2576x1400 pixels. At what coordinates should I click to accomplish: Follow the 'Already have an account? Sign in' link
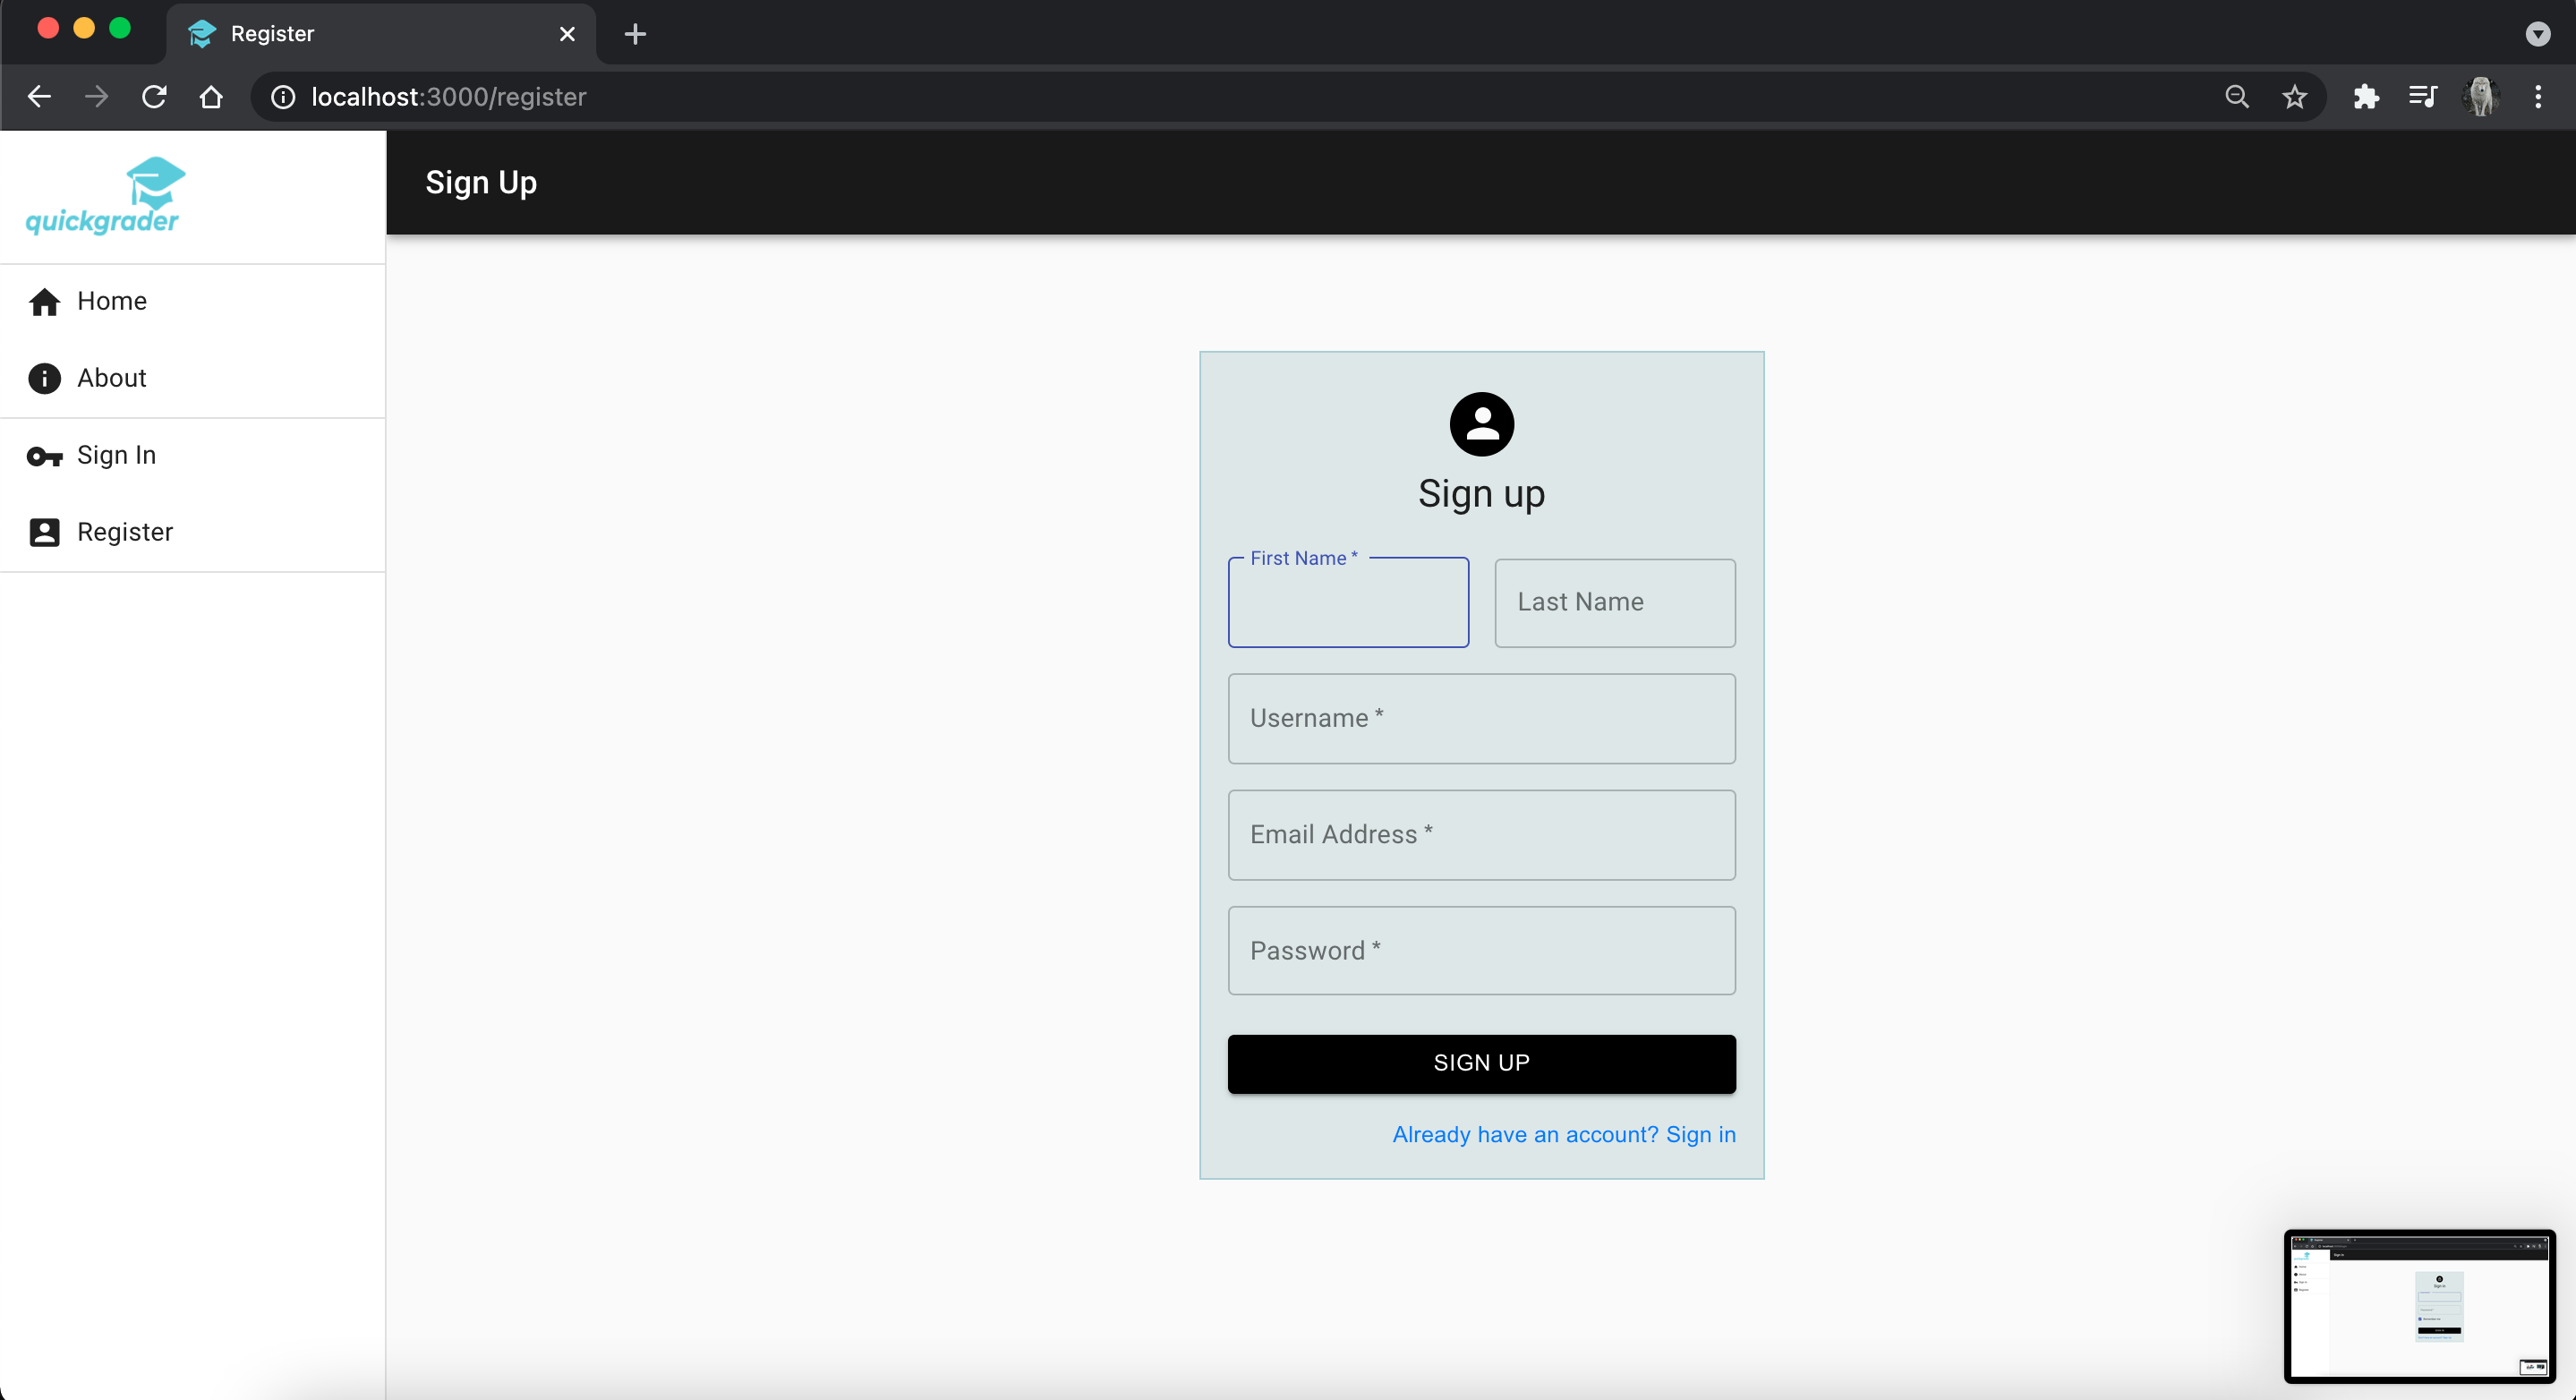(1563, 1134)
